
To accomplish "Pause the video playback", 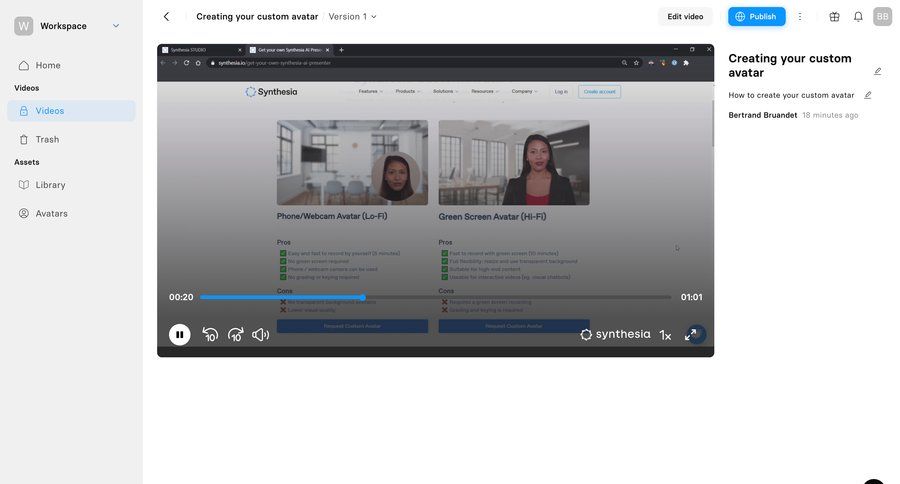I will click(180, 335).
